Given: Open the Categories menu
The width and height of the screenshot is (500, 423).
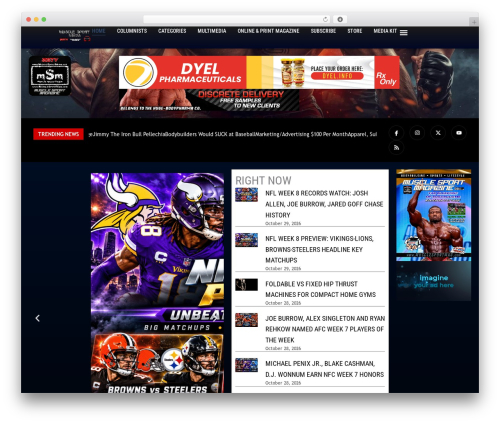Looking at the screenshot, I should coord(172,31).
